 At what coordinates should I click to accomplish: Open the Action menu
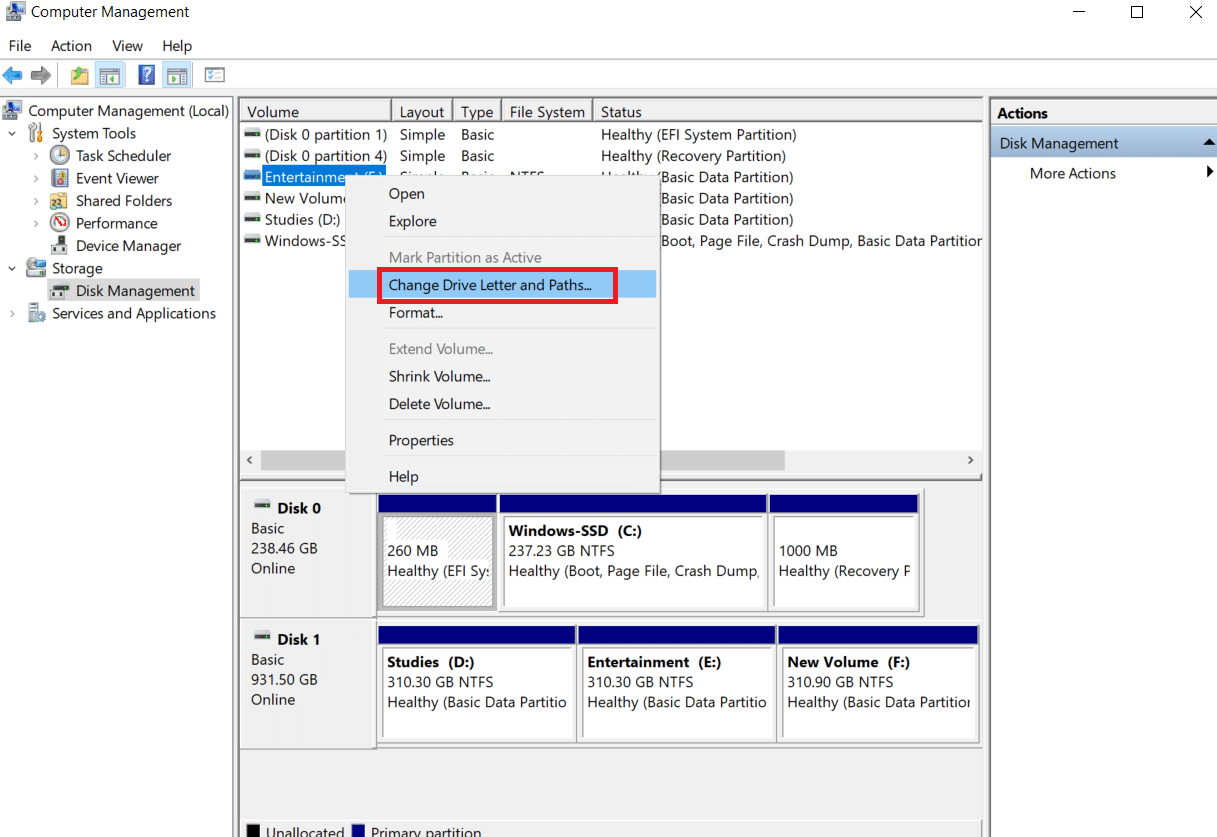click(x=71, y=46)
